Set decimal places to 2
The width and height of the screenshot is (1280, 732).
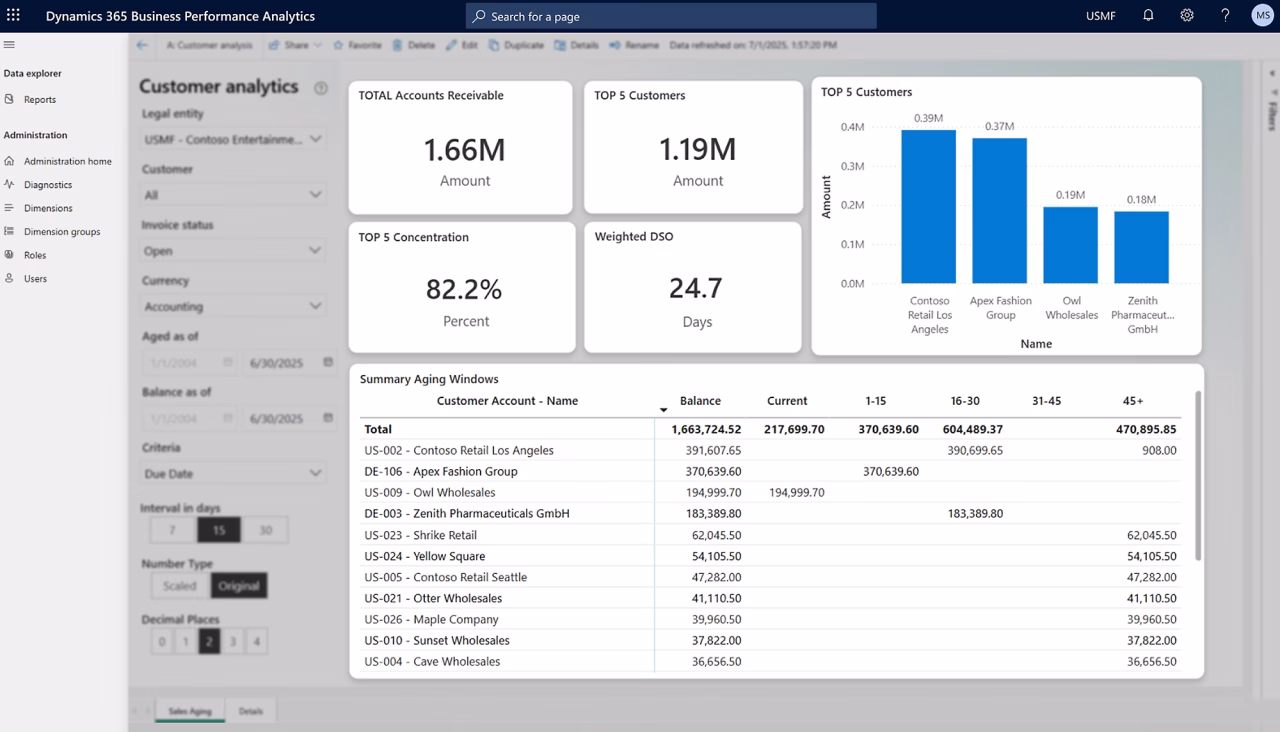coord(209,642)
